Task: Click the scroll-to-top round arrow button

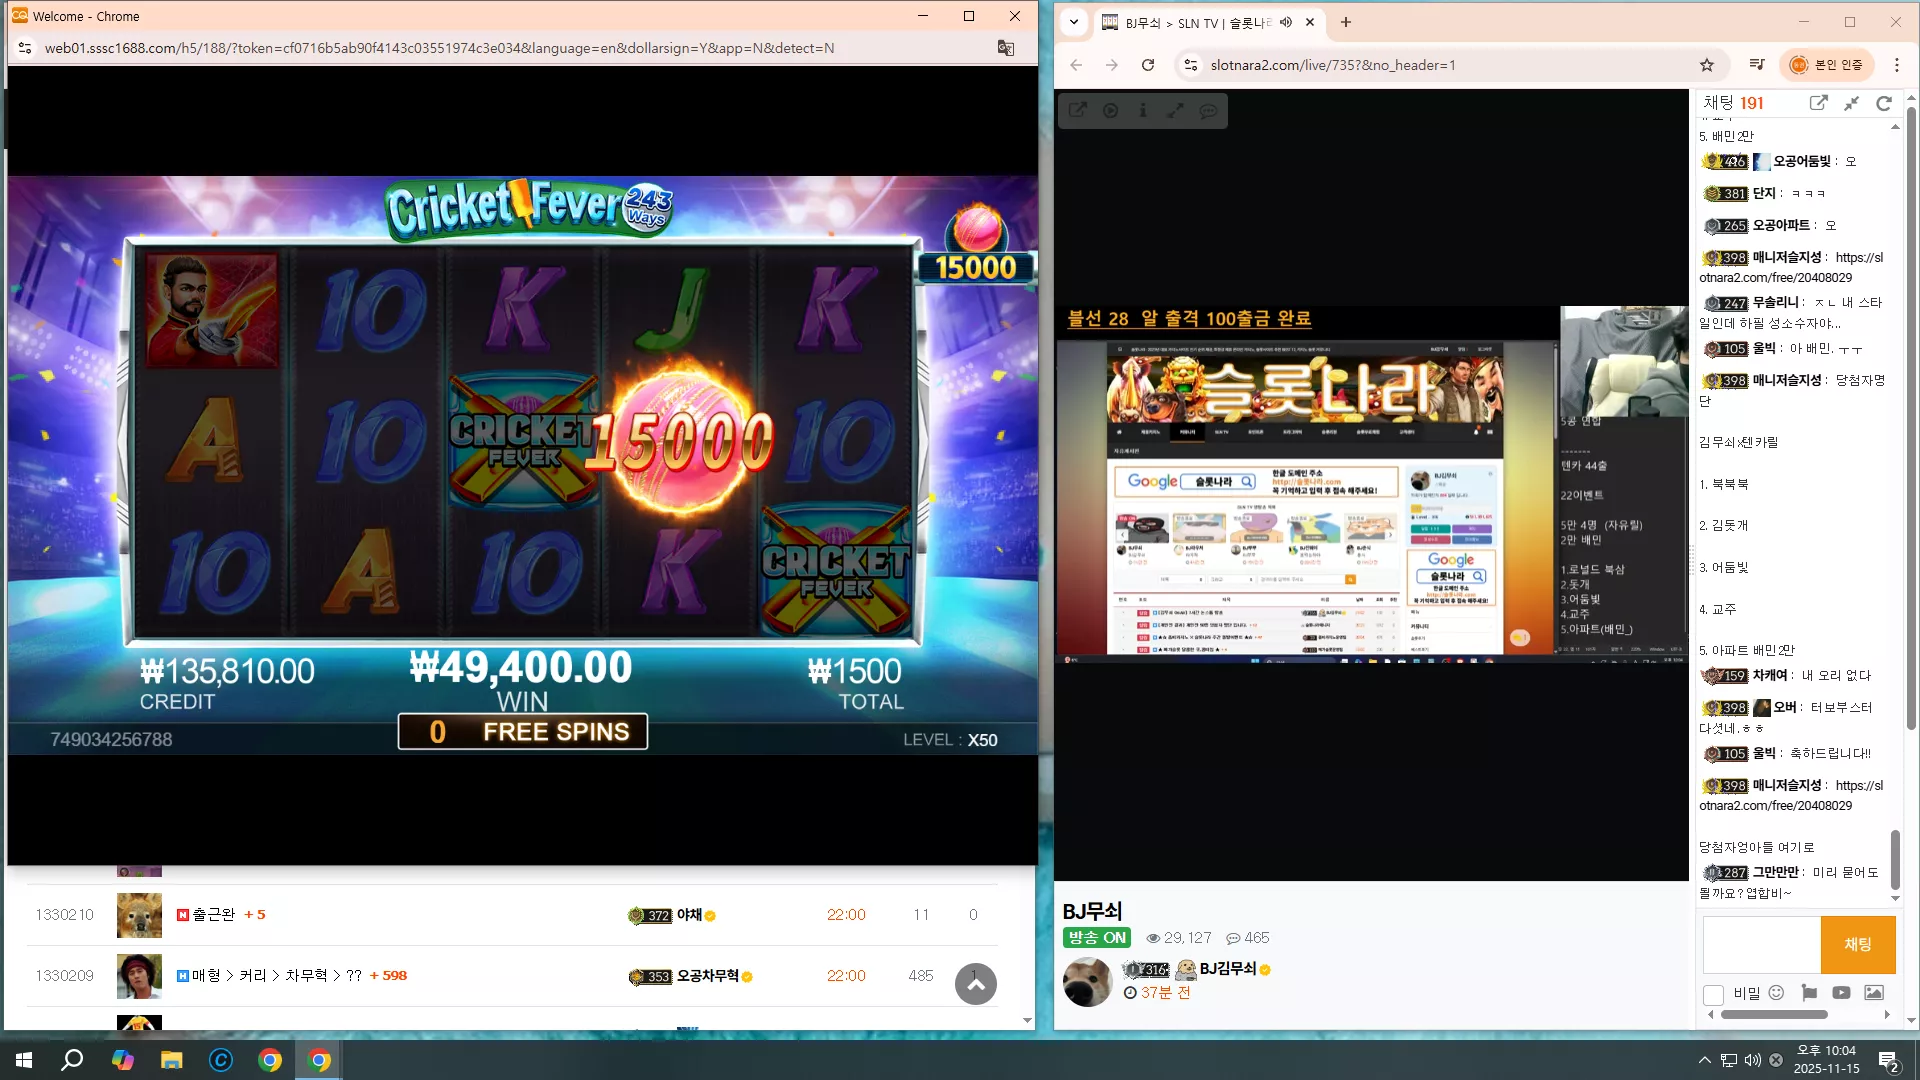Action: click(x=976, y=984)
